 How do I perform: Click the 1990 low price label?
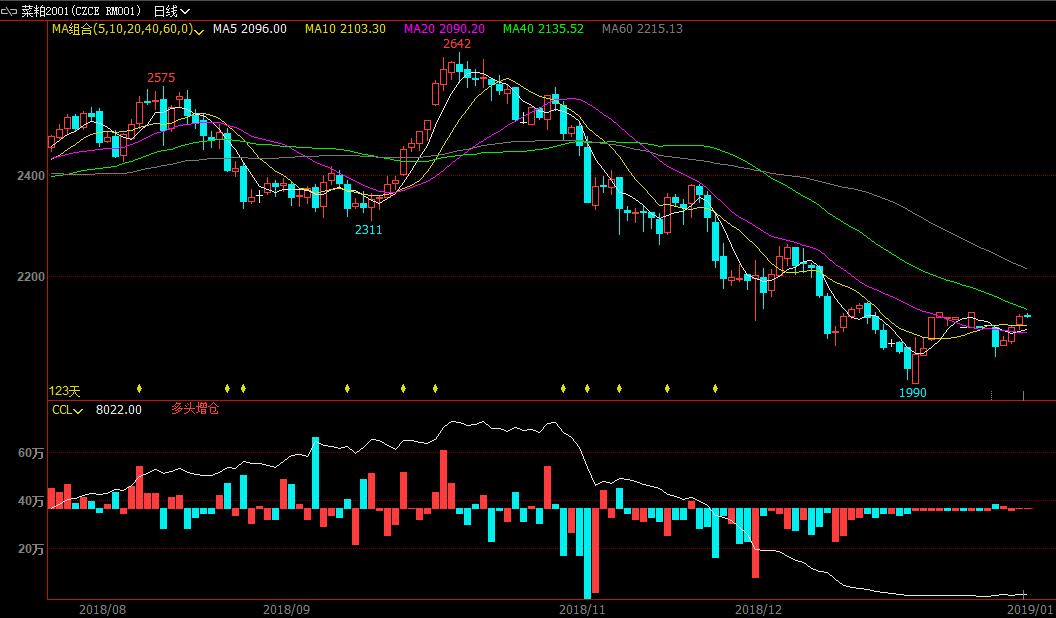[x=912, y=393]
